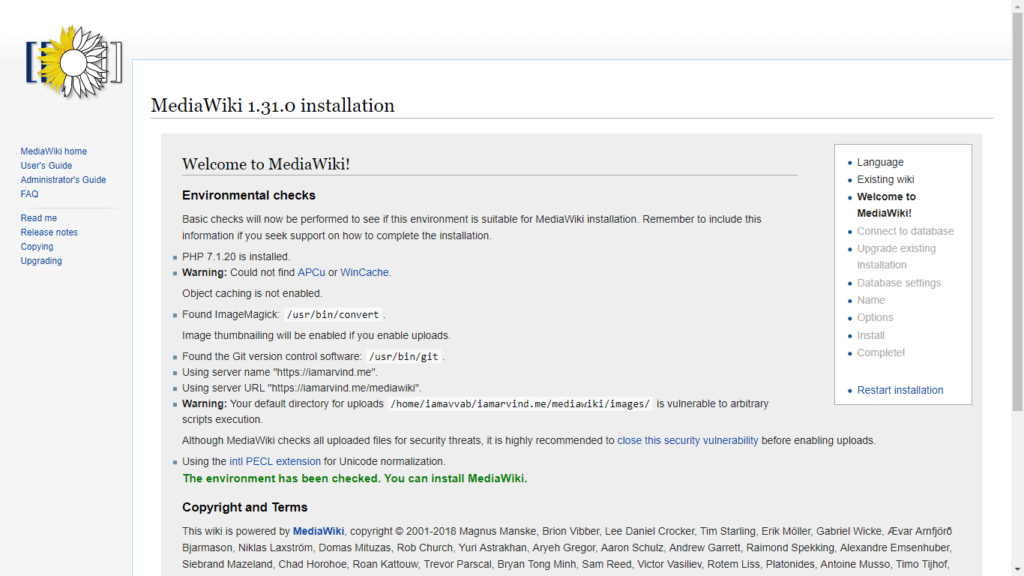This screenshot has width=1024, height=576.
Task: Open the Read me link
Action: [x=39, y=218]
